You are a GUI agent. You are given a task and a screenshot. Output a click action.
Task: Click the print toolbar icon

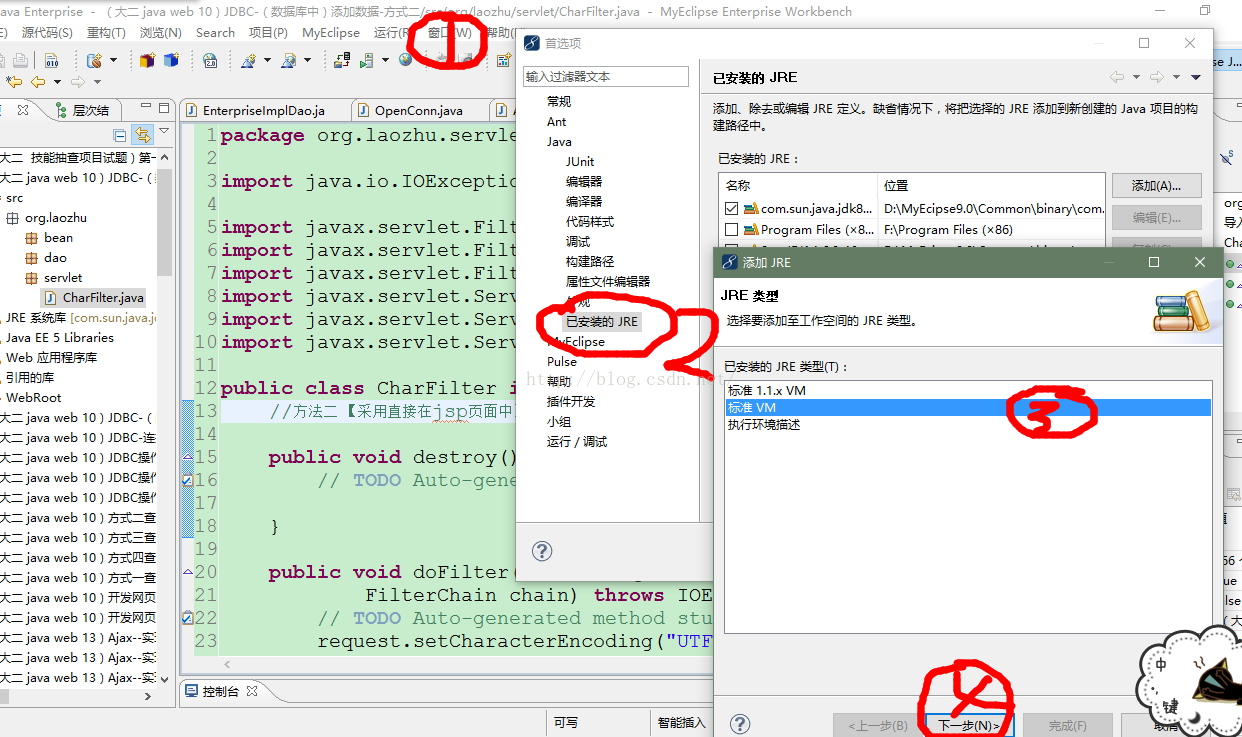coord(20,60)
